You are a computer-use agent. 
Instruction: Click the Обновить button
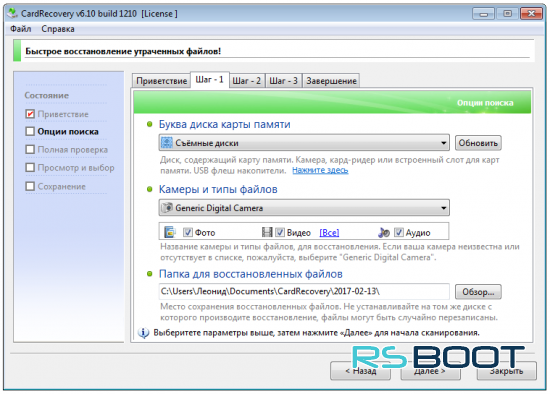pyautogui.click(x=478, y=143)
